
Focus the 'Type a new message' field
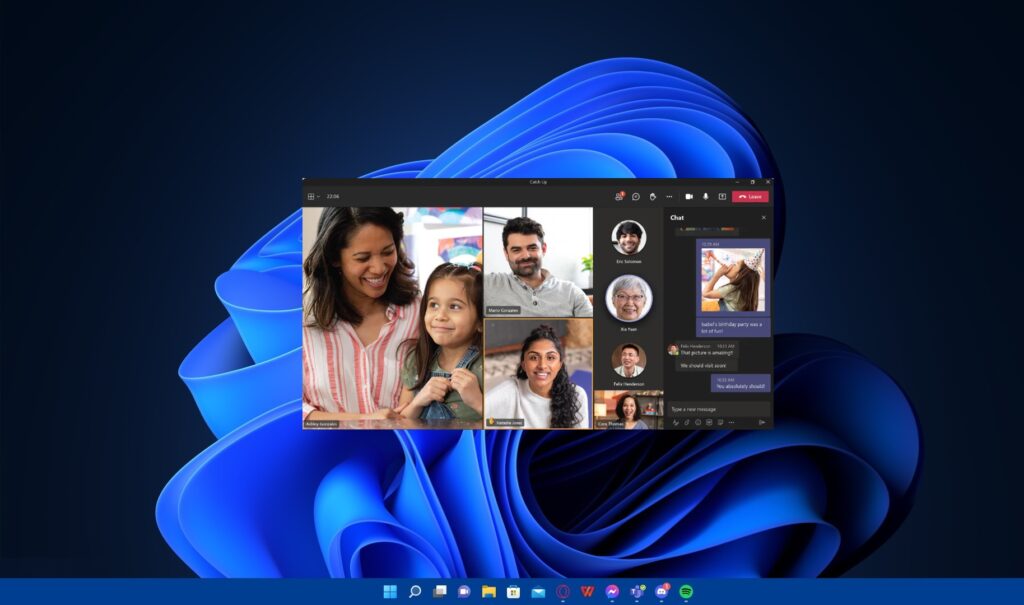point(718,409)
